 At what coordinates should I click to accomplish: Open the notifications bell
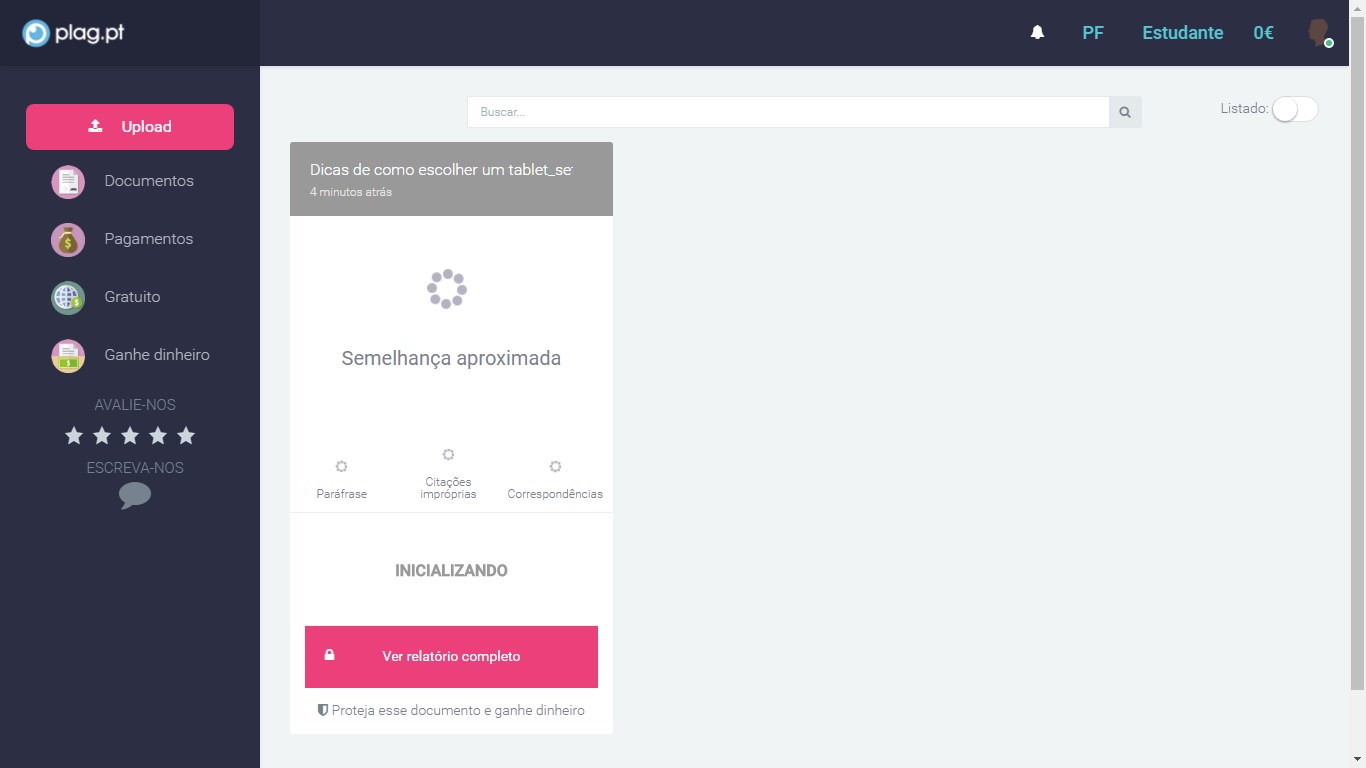[1037, 33]
